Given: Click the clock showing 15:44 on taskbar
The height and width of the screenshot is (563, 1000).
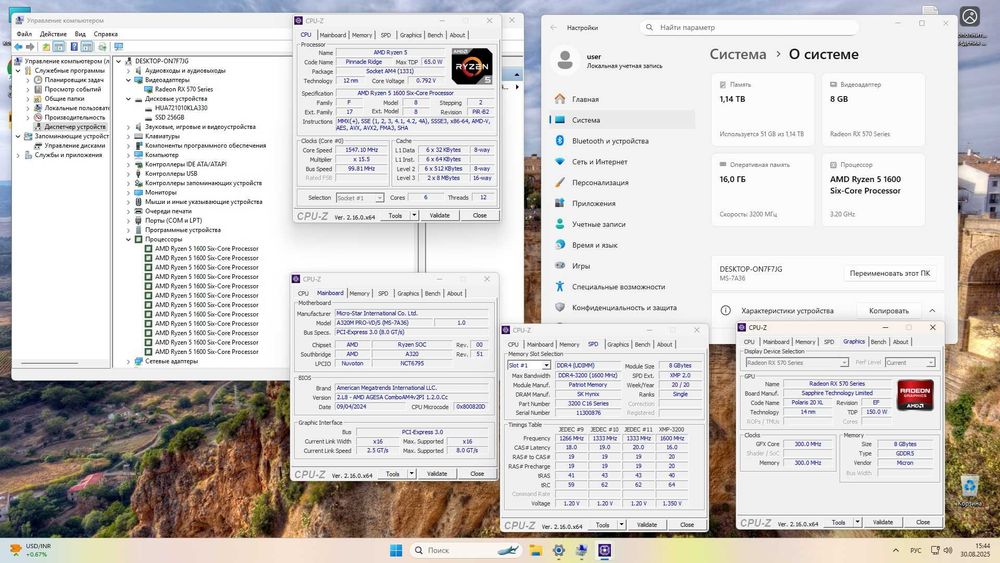Looking at the screenshot, I should (976, 550).
